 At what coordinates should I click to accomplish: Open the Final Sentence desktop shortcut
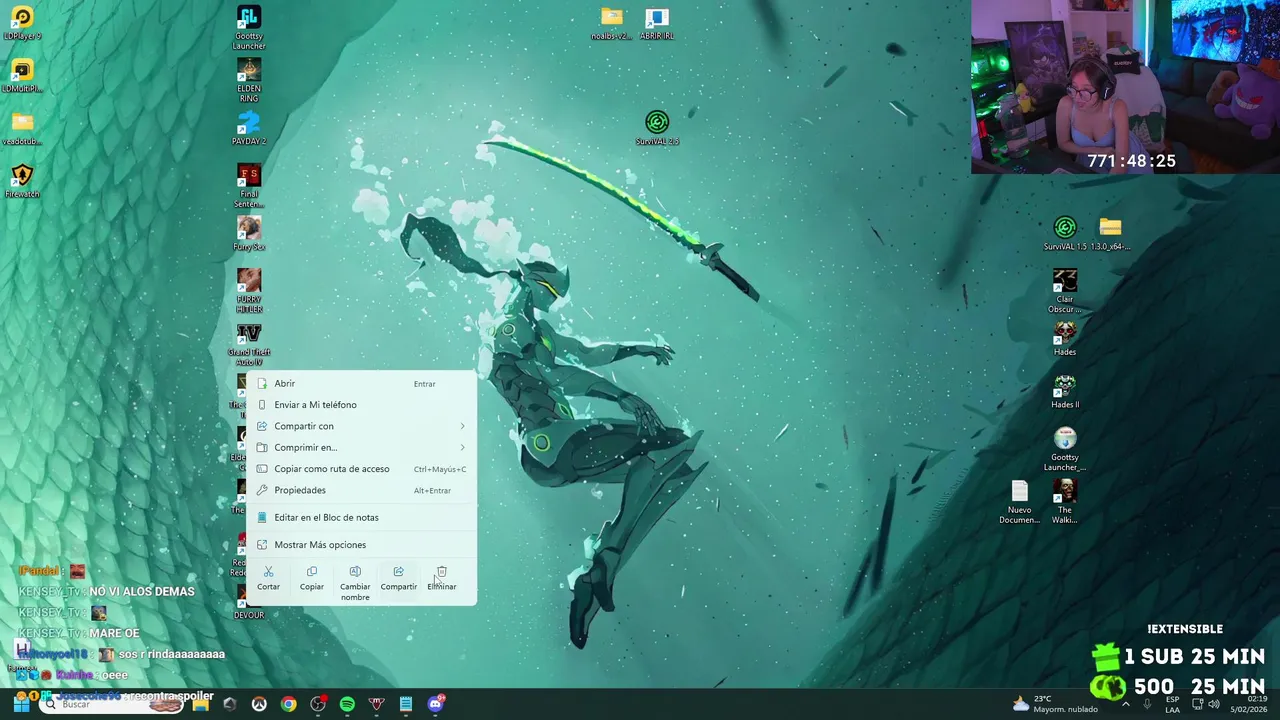coord(249,187)
